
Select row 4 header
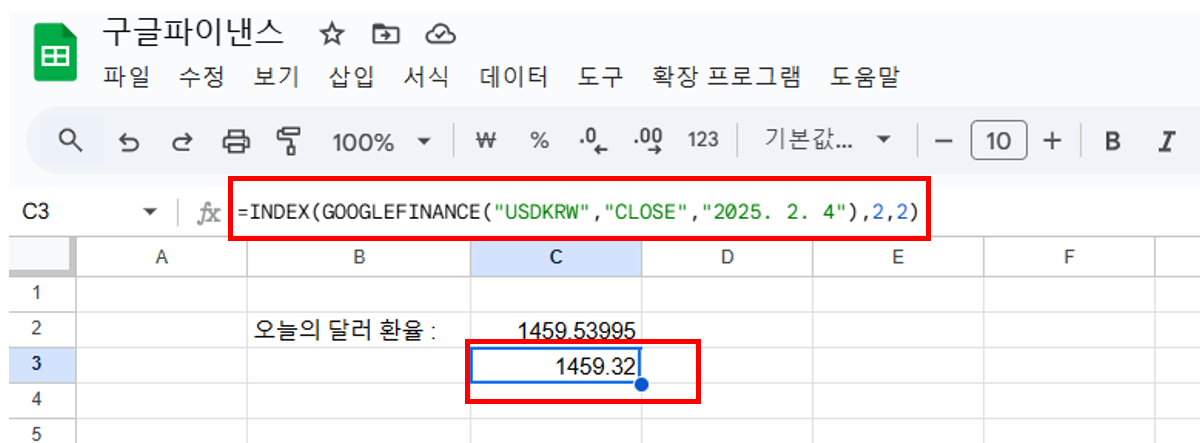38,399
